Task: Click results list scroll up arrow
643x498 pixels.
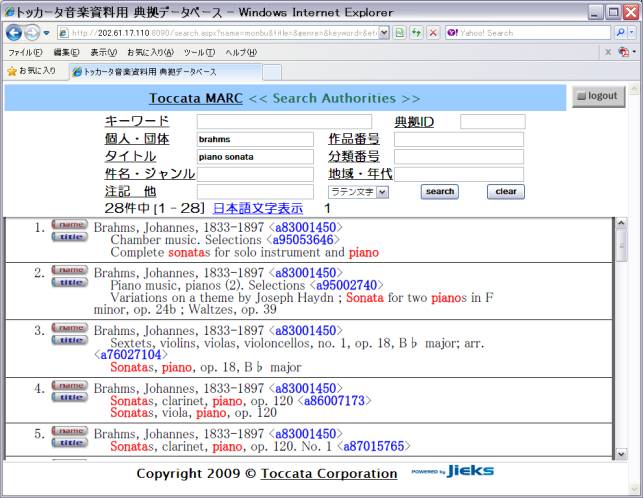Action: click(621, 224)
